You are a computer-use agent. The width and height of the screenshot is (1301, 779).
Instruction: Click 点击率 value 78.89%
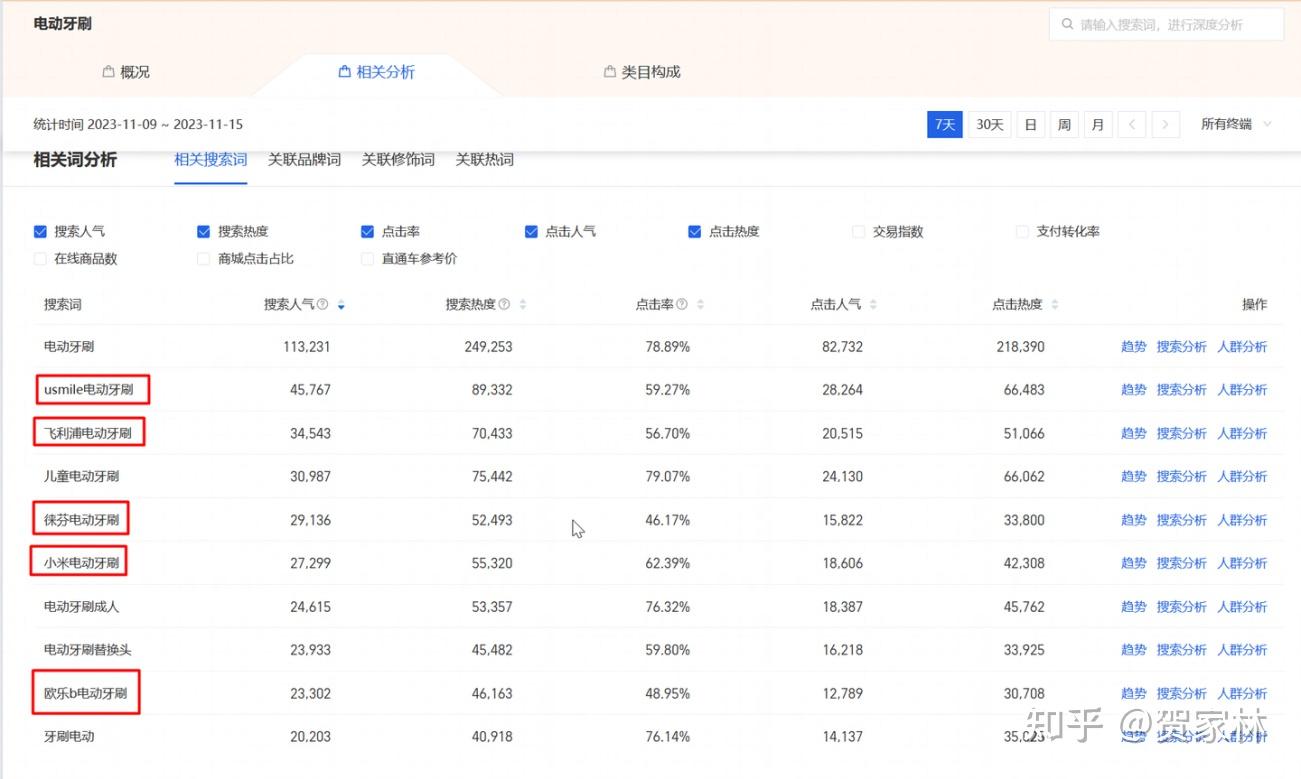[x=668, y=347]
